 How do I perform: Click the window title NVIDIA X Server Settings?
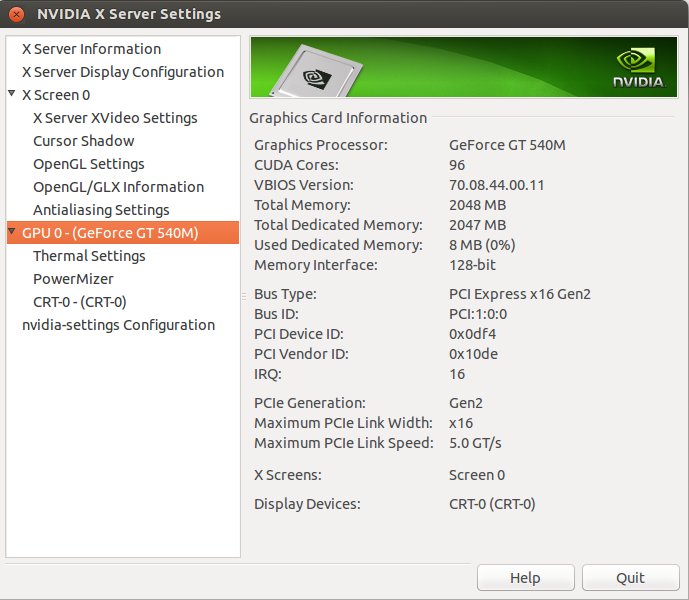point(129,14)
